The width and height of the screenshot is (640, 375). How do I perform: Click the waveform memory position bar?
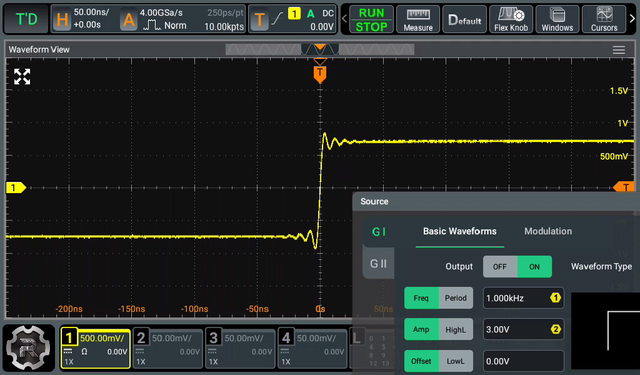[320, 49]
